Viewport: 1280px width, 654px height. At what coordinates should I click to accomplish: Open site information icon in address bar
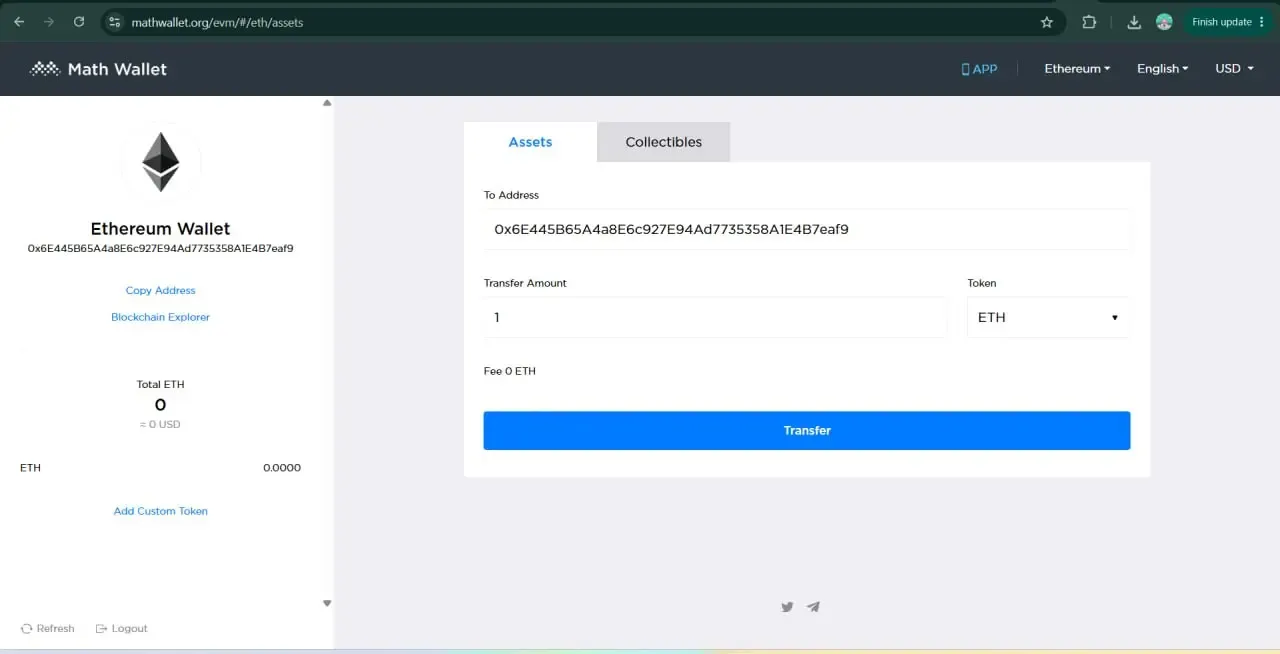click(x=114, y=22)
